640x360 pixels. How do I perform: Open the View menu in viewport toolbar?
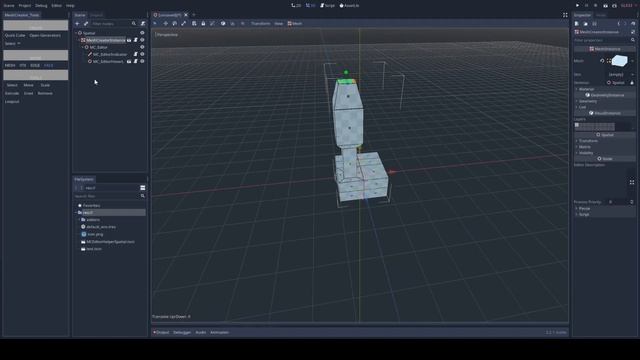(x=278, y=24)
